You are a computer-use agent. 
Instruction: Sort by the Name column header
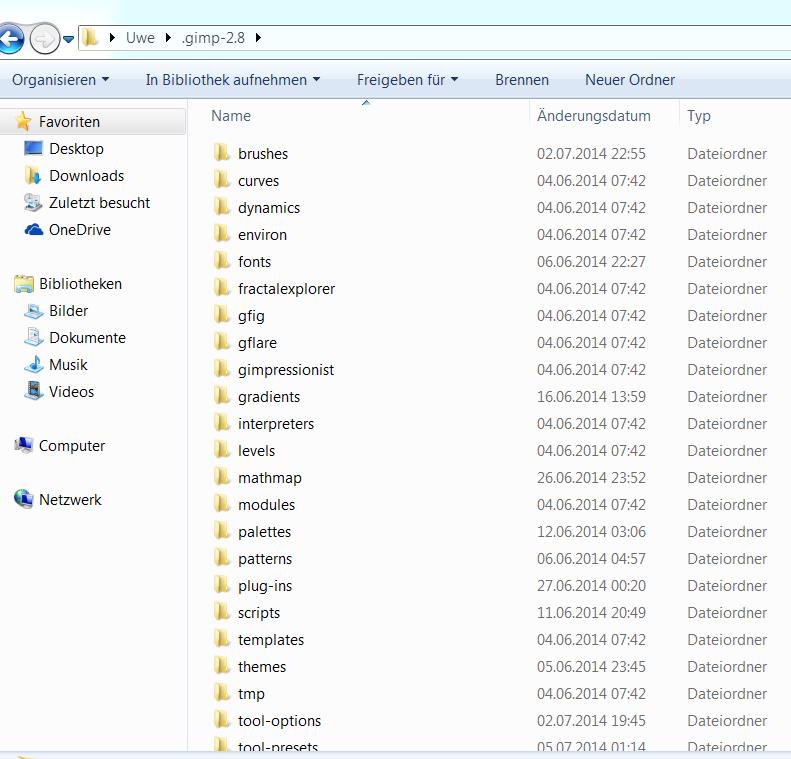[231, 116]
